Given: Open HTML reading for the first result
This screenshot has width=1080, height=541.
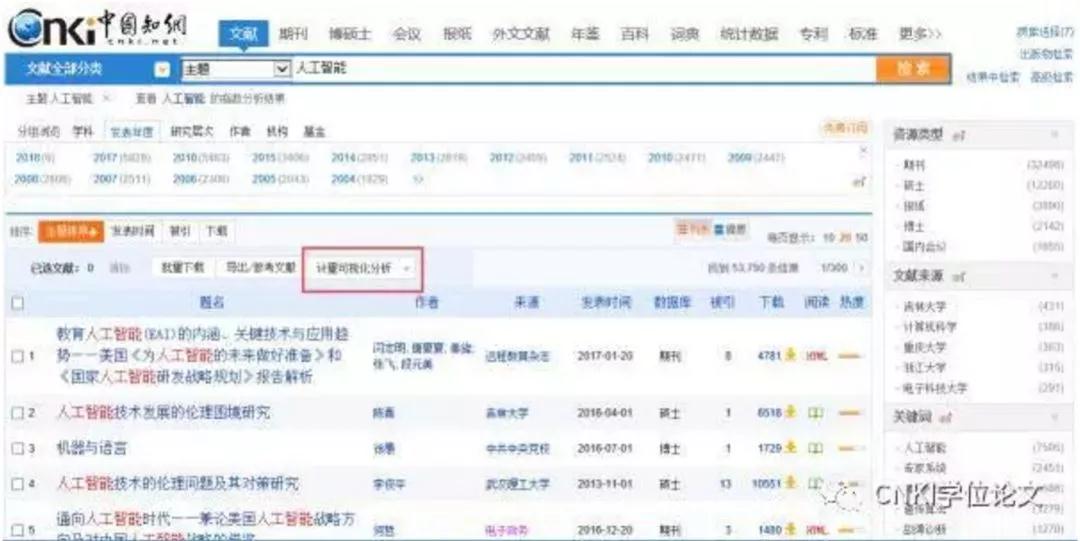Looking at the screenshot, I should (x=817, y=355).
